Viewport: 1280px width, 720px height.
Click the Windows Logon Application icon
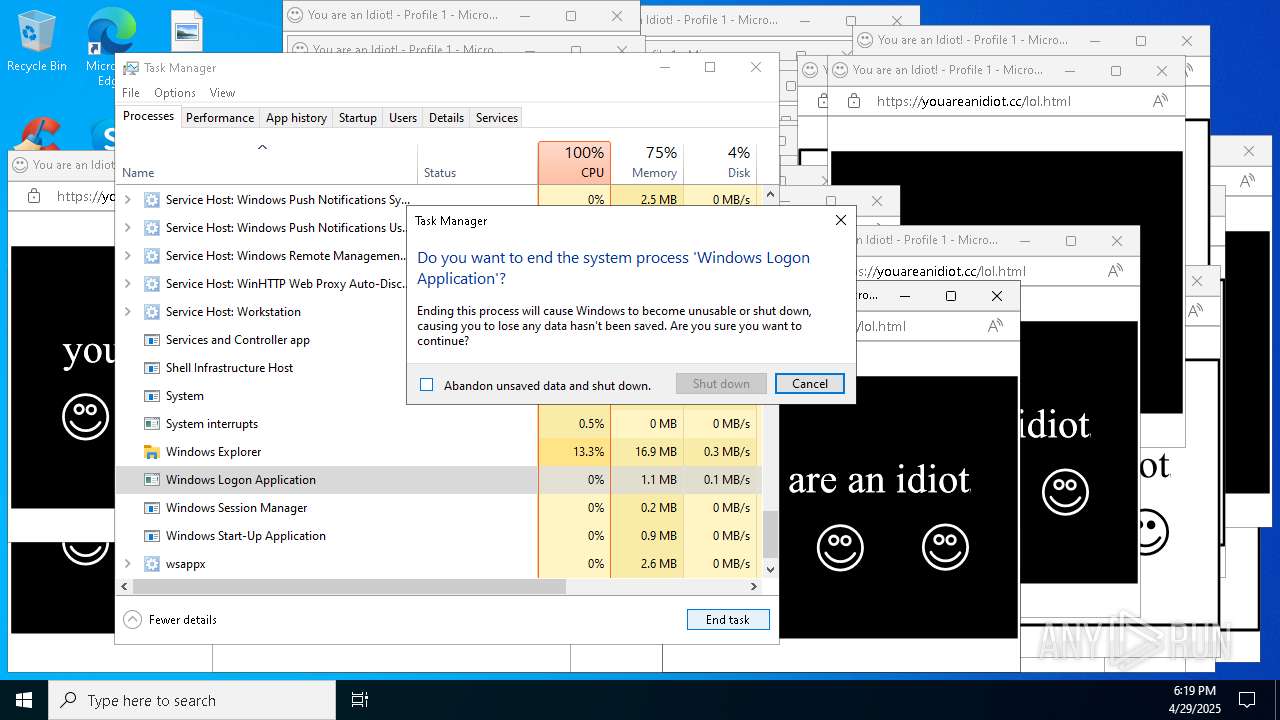click(152, 480)
